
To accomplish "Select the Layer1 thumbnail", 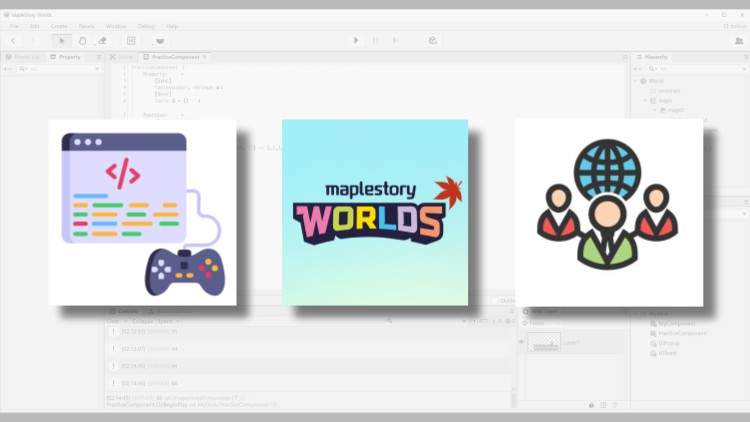I will (544, 343).
